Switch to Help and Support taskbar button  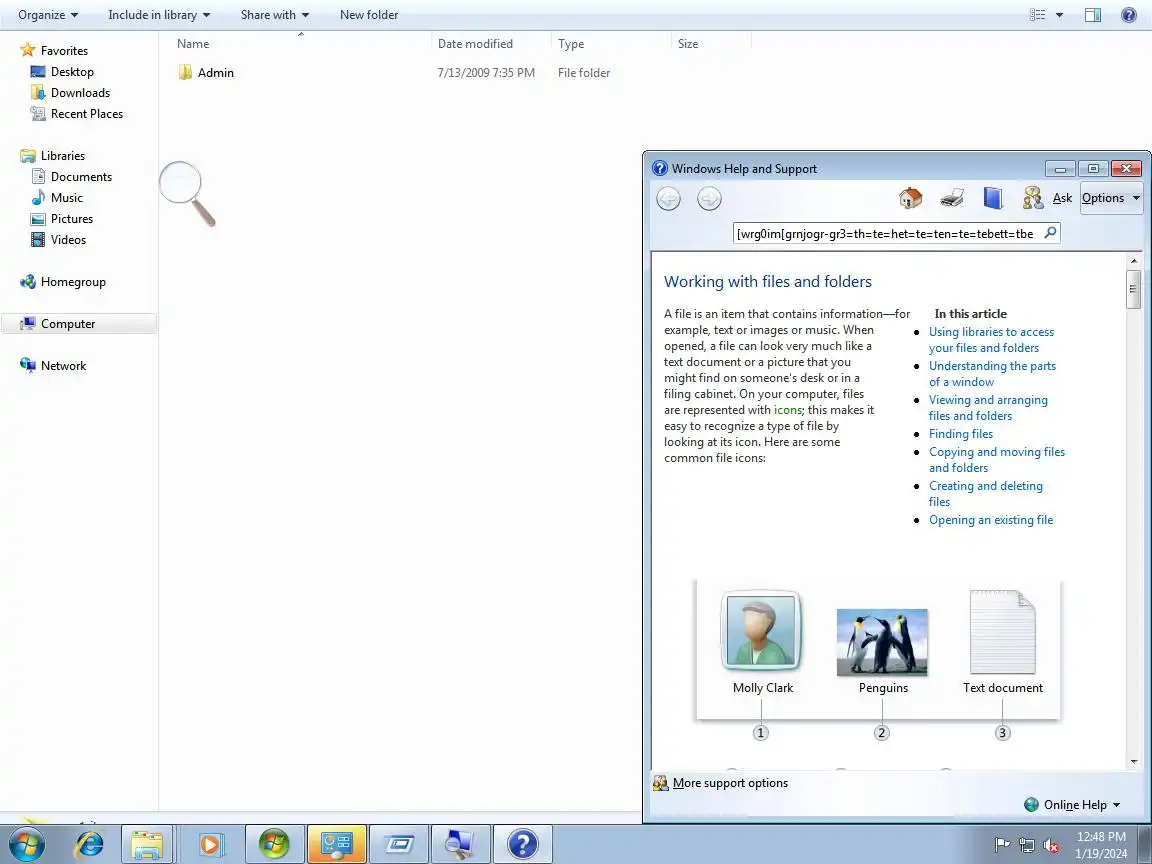(522, 844)
